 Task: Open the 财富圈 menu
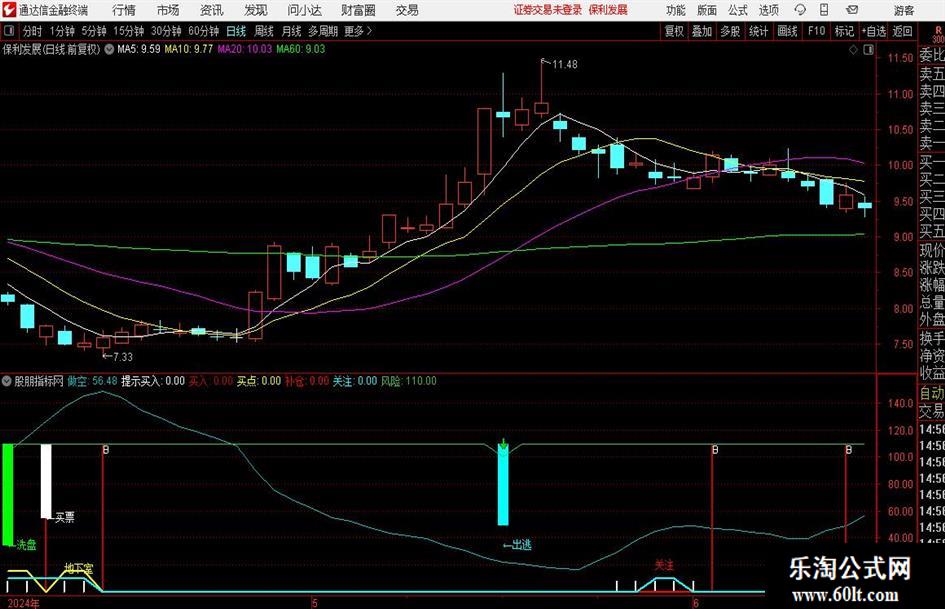[358, 10]
